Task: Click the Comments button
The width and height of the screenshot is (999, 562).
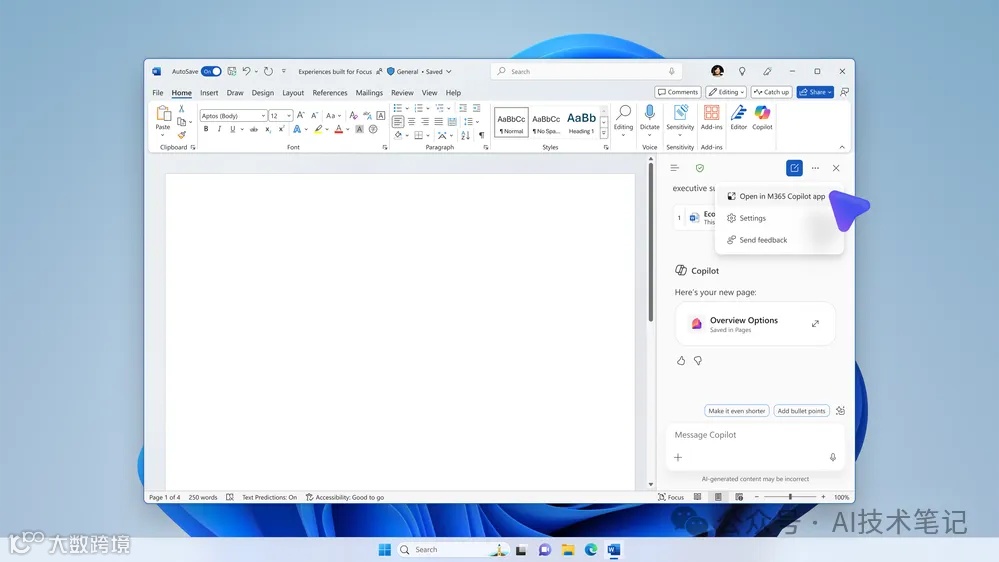Action: coord(678,92)
